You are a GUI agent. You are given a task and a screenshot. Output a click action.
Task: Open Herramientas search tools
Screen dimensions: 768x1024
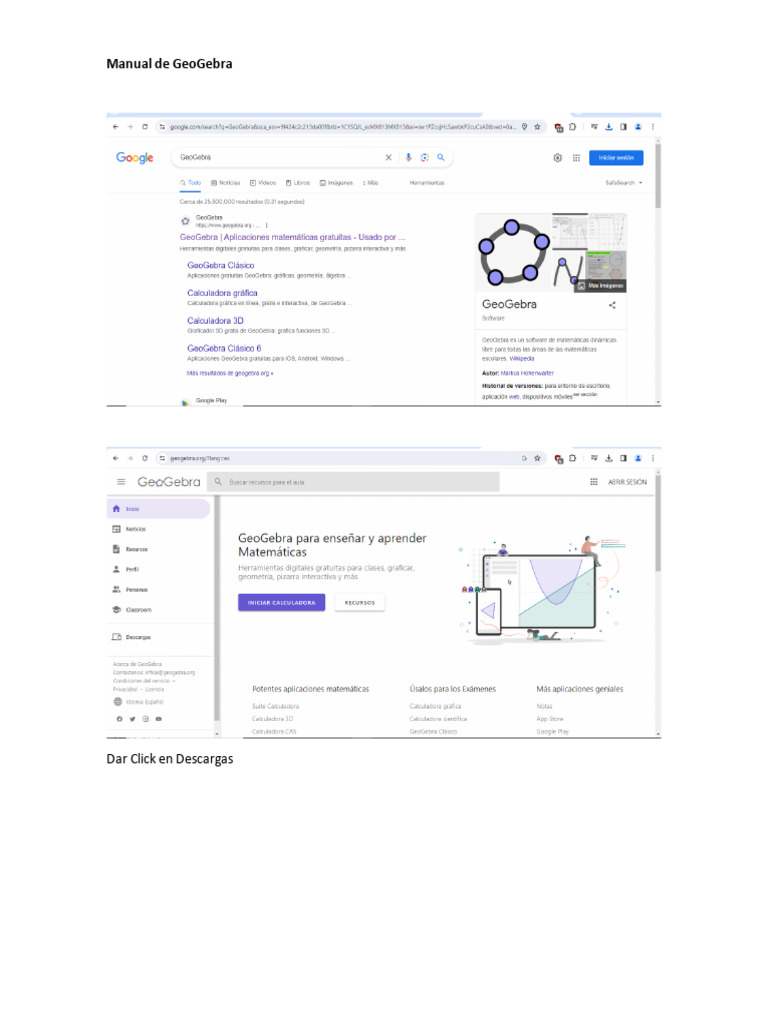click(427, 183)
